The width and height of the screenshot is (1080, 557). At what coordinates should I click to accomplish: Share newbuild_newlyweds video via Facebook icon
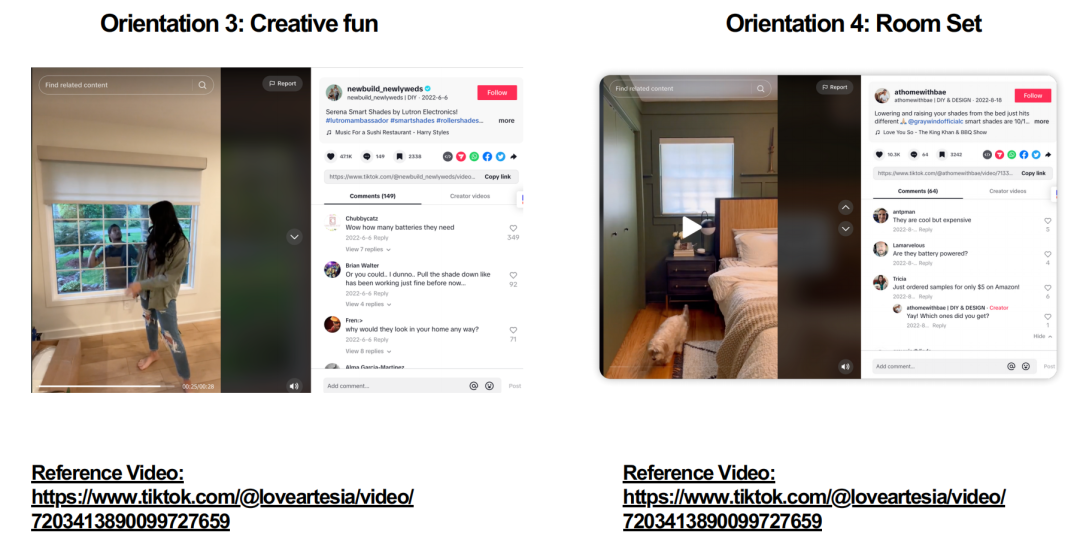487,157
